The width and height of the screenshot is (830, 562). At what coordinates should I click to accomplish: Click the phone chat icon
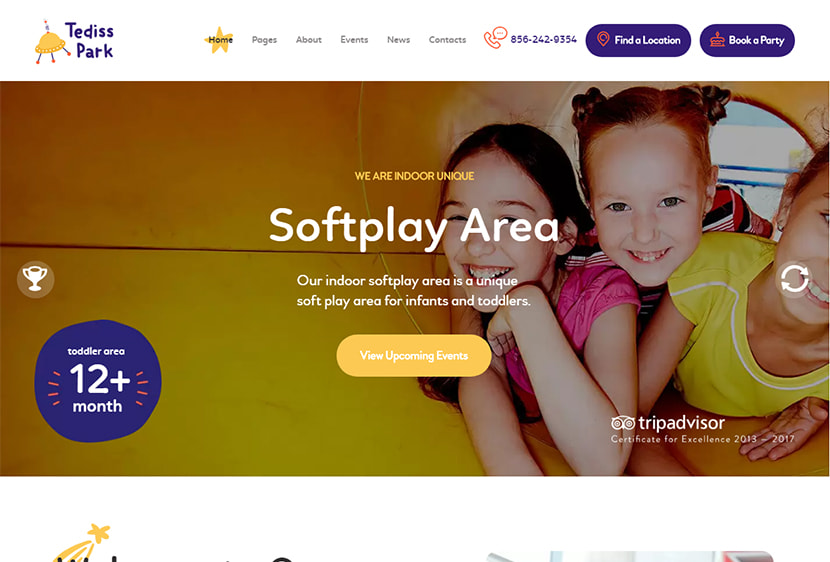click(495, 38)
